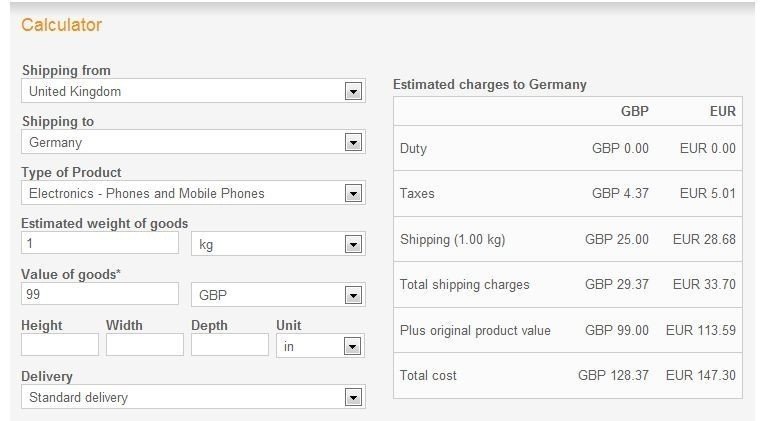Click the Calculator heading

62,24
